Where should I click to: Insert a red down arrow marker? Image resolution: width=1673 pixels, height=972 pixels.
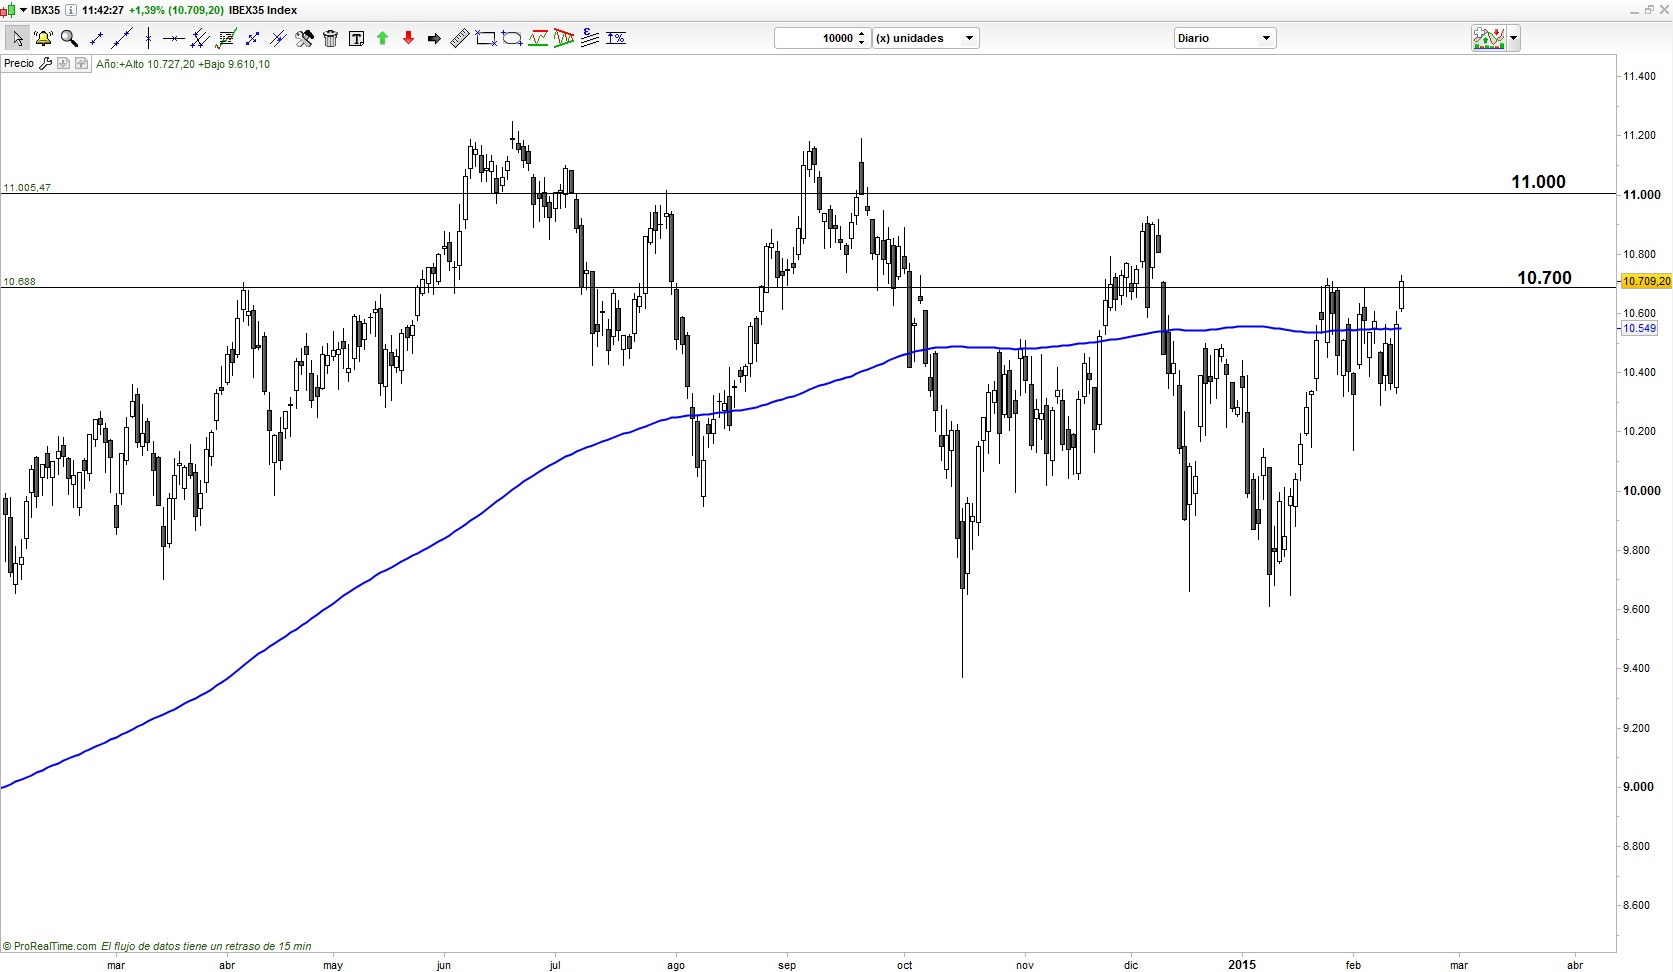click(408, 38)
